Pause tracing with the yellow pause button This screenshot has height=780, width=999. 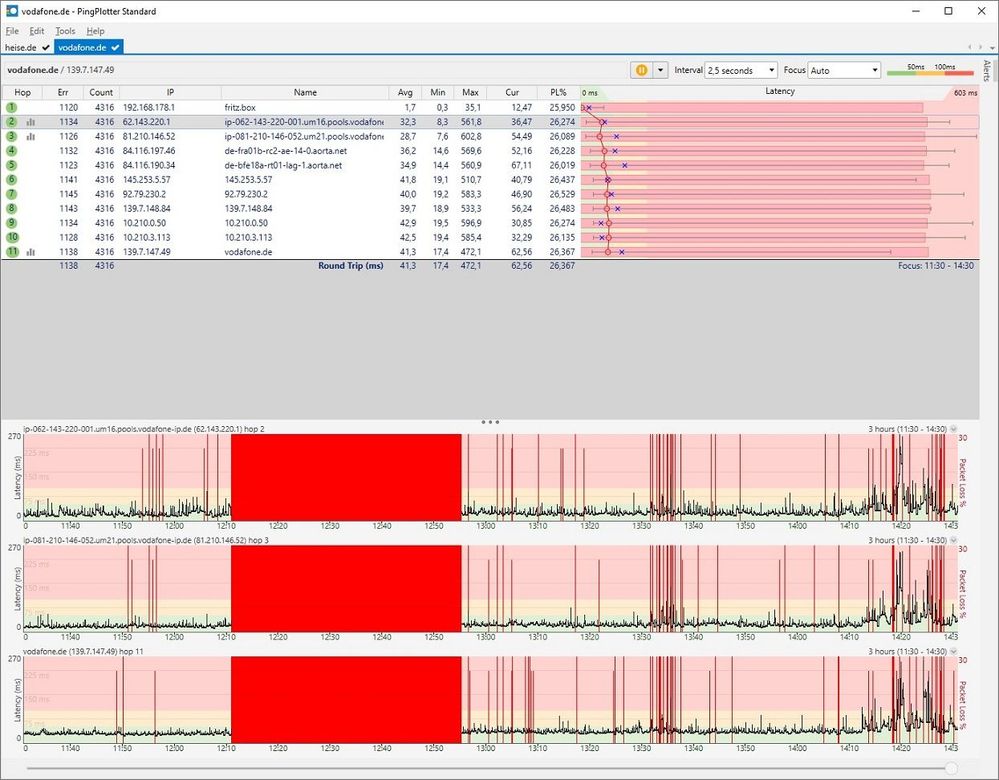click(642, 70)
